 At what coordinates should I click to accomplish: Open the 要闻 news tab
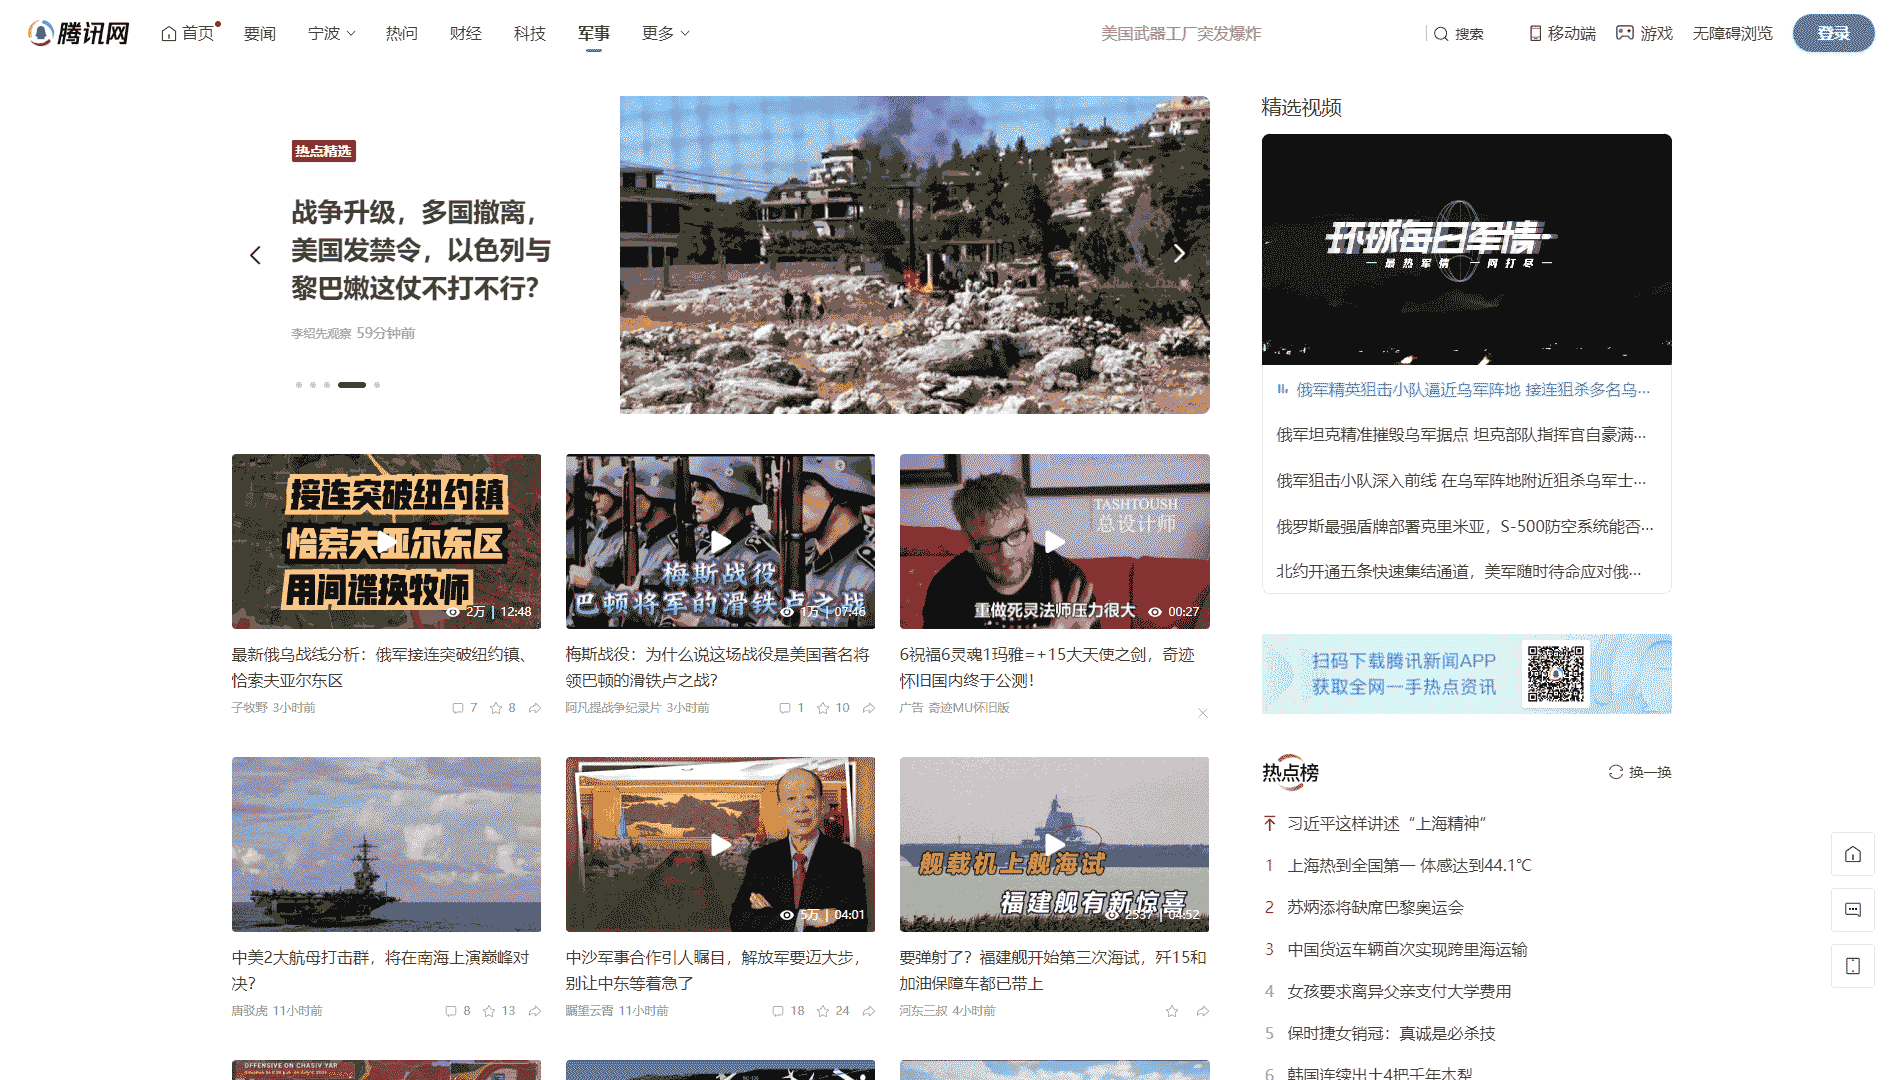(260, 33)
